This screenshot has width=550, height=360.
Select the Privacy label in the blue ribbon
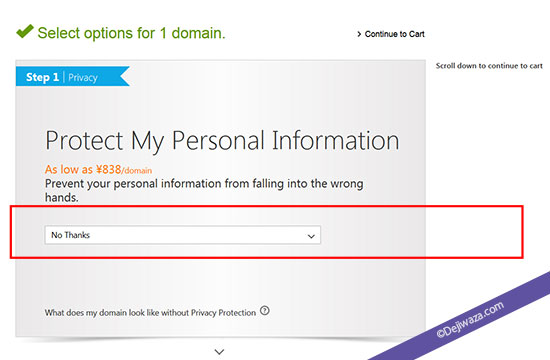tap(83, 78)
